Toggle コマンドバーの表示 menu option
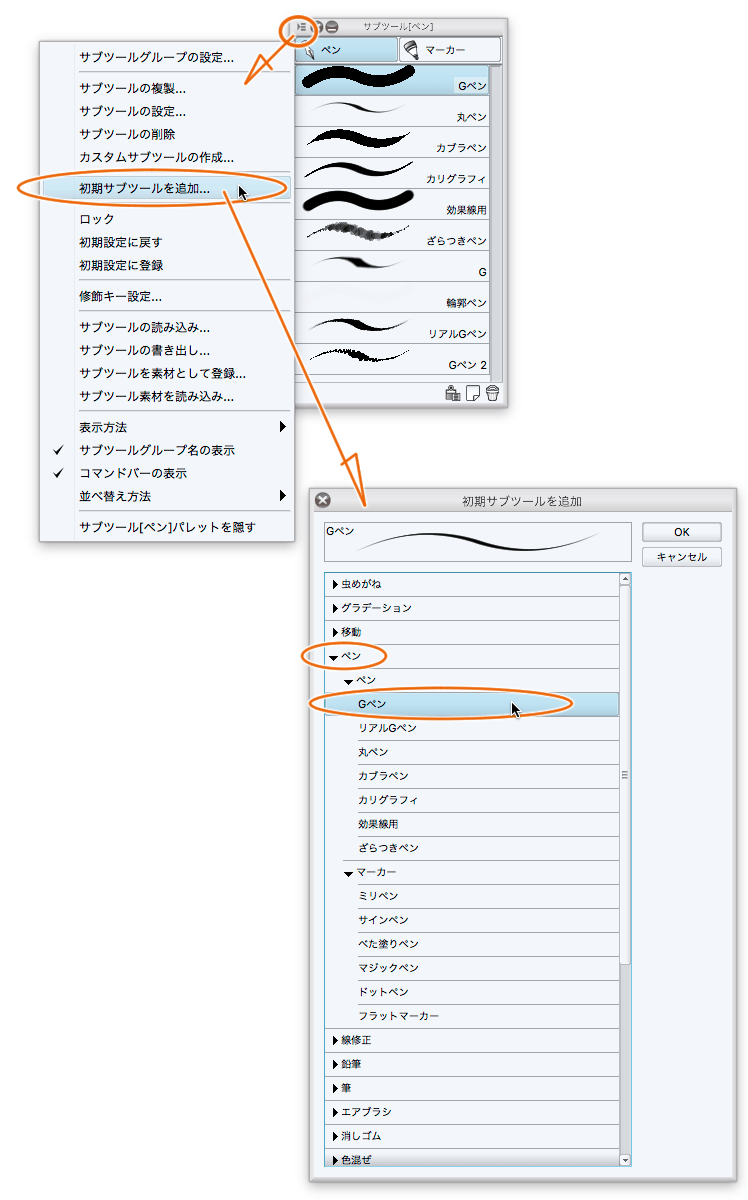 point(133,473)
